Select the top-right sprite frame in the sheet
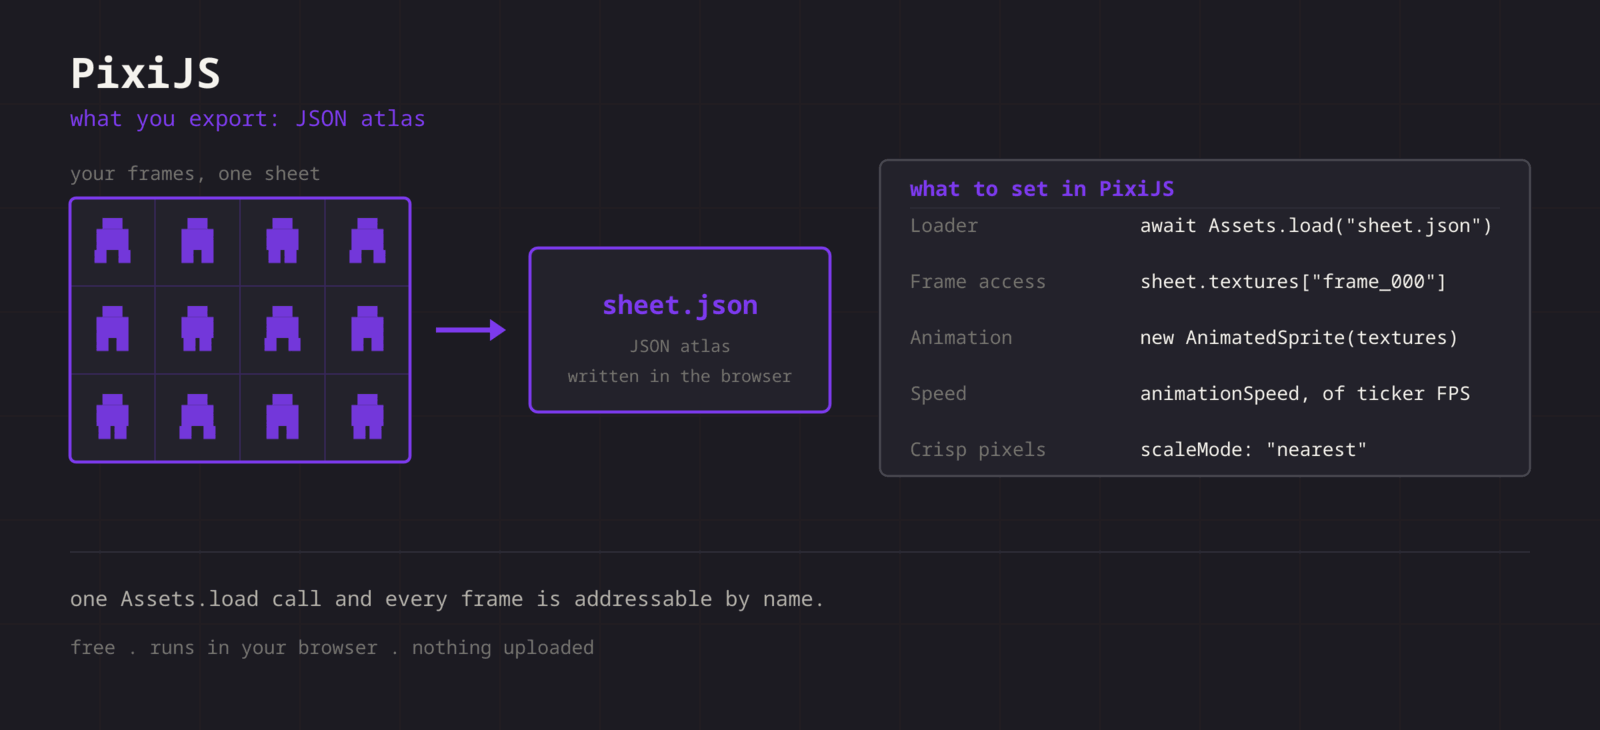Viewport: 1600px width, 730px height. tap(367, 242)
